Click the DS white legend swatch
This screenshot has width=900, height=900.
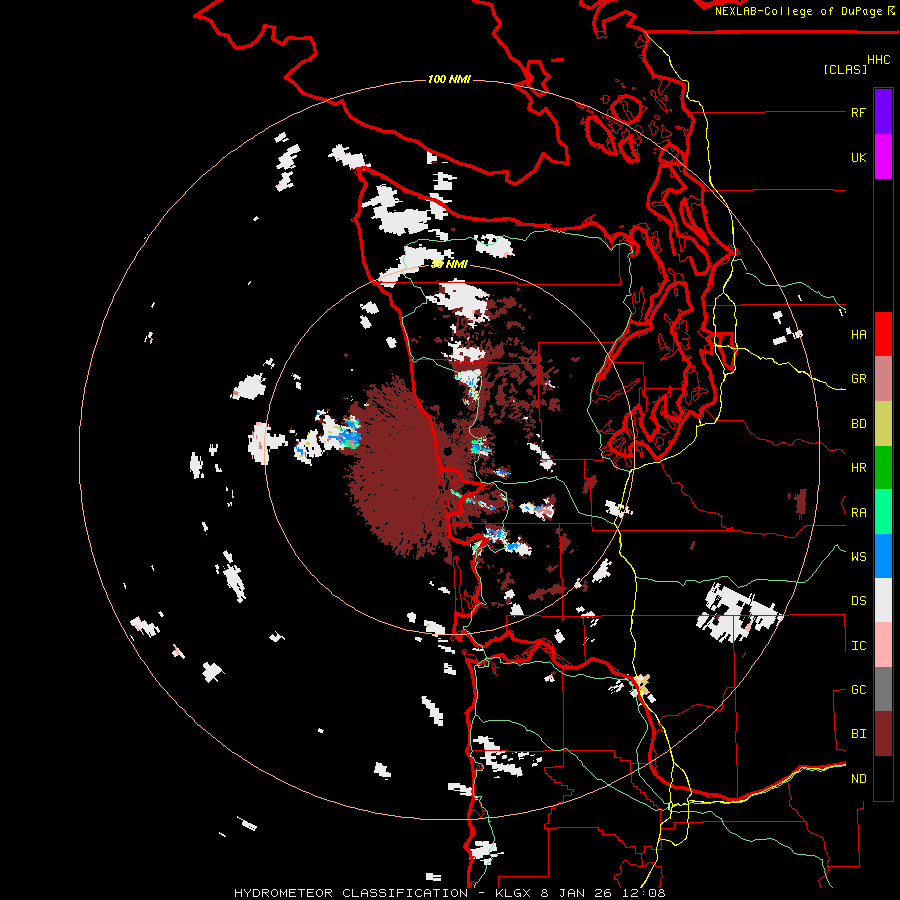coord(883,600)
